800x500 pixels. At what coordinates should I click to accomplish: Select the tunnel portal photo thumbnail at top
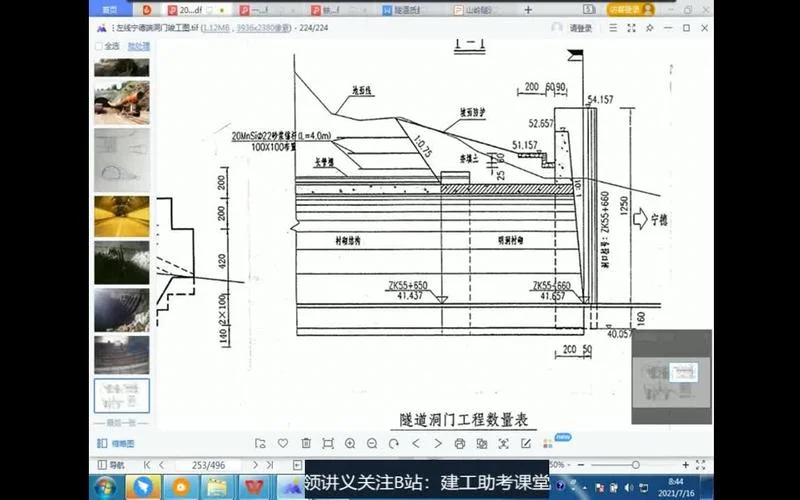click(x=122, y=67)
